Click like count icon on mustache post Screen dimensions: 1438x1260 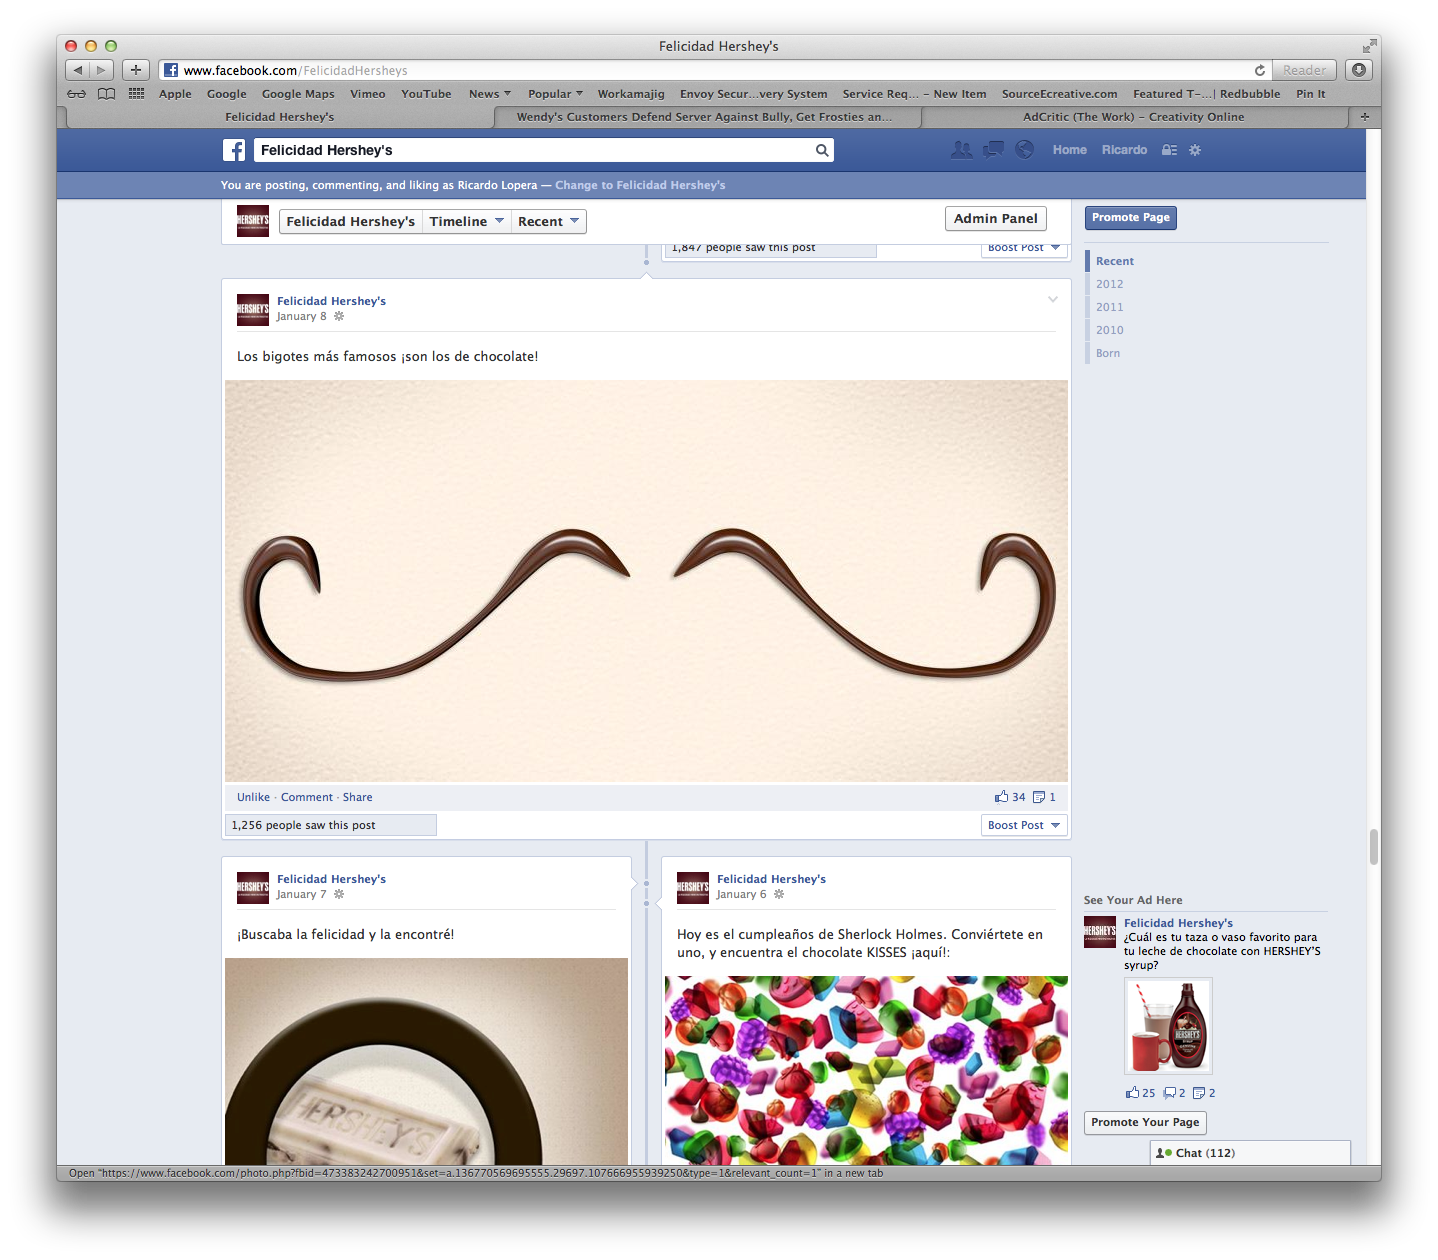click(x=1002, y=797)
